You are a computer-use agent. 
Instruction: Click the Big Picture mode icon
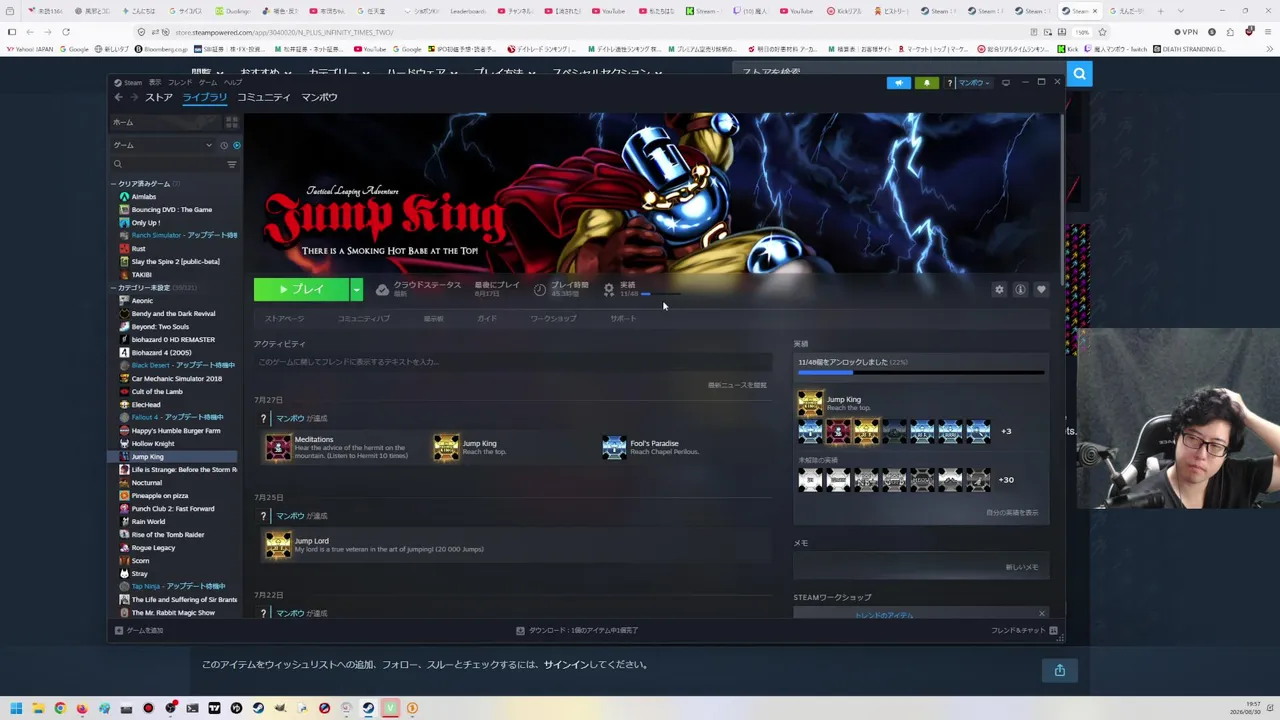(x=1006, y=83)
